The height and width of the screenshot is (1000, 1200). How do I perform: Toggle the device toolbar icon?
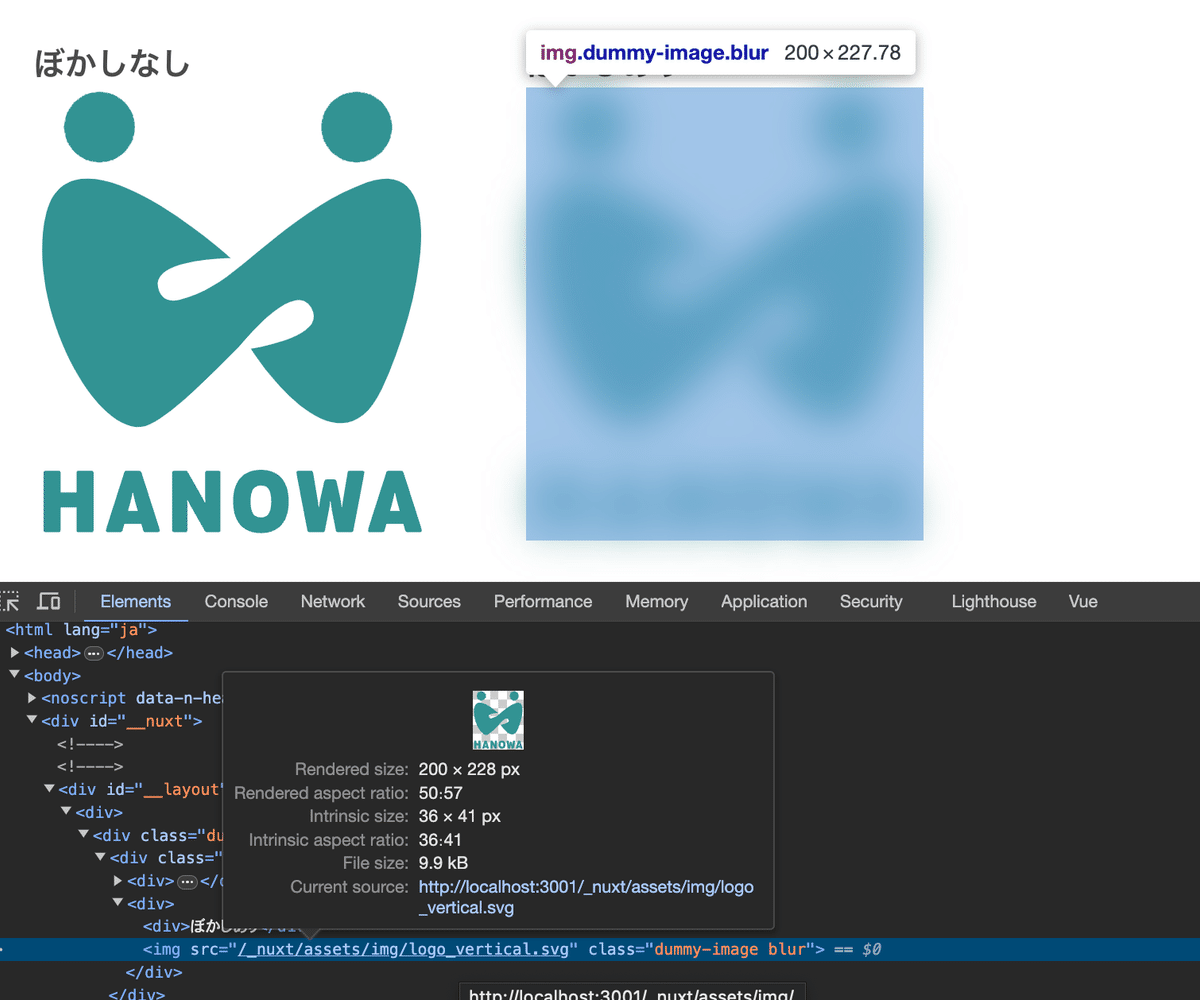[48, 601]
